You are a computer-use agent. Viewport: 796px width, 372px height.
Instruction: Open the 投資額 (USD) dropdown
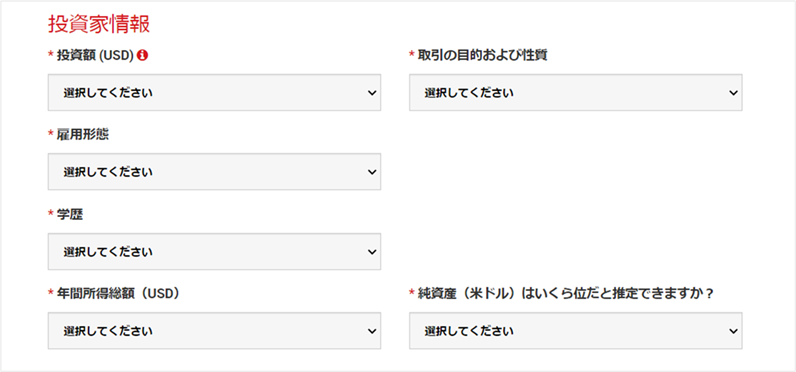pyautogui.click(x=214, y=92)
